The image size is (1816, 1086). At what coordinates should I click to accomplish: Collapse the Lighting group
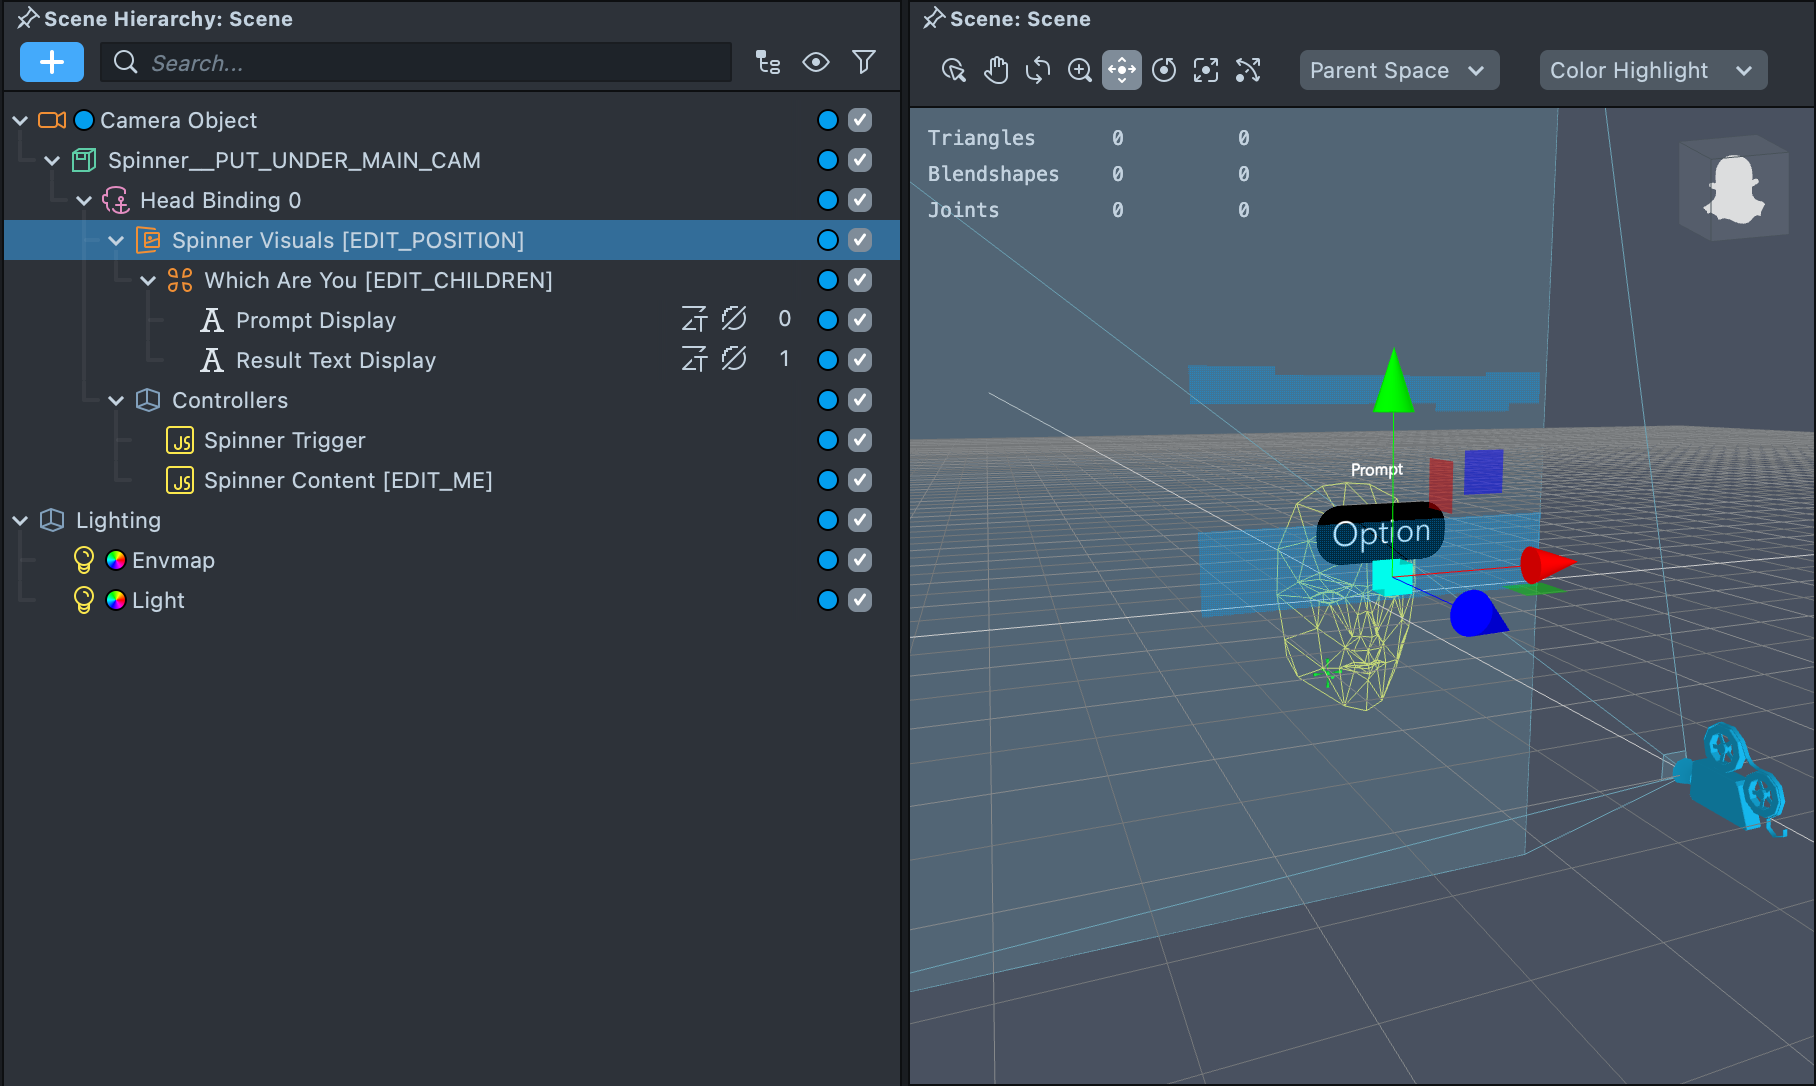pyautogui.click(x=20, y=520)
